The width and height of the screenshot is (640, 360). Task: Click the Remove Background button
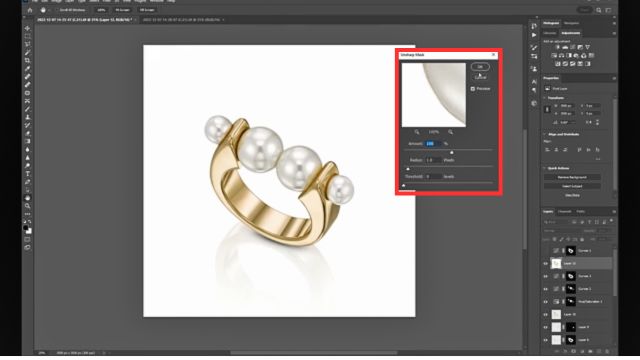pyautogui.click(x=572, y=177)
